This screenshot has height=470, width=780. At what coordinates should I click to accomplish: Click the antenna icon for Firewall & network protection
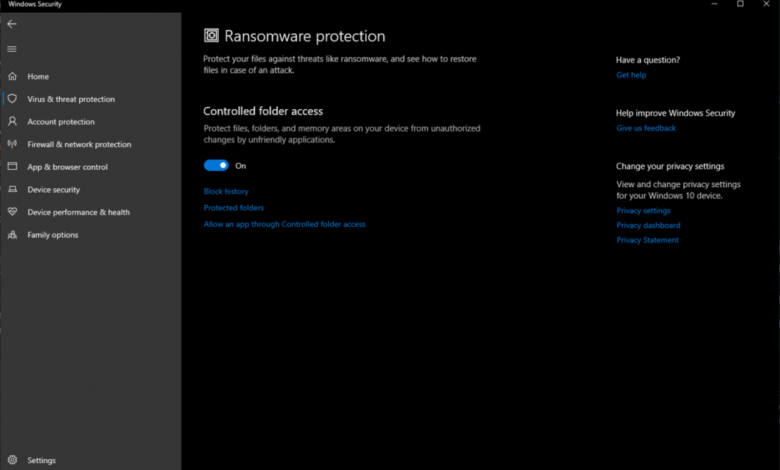click(12, 144)
